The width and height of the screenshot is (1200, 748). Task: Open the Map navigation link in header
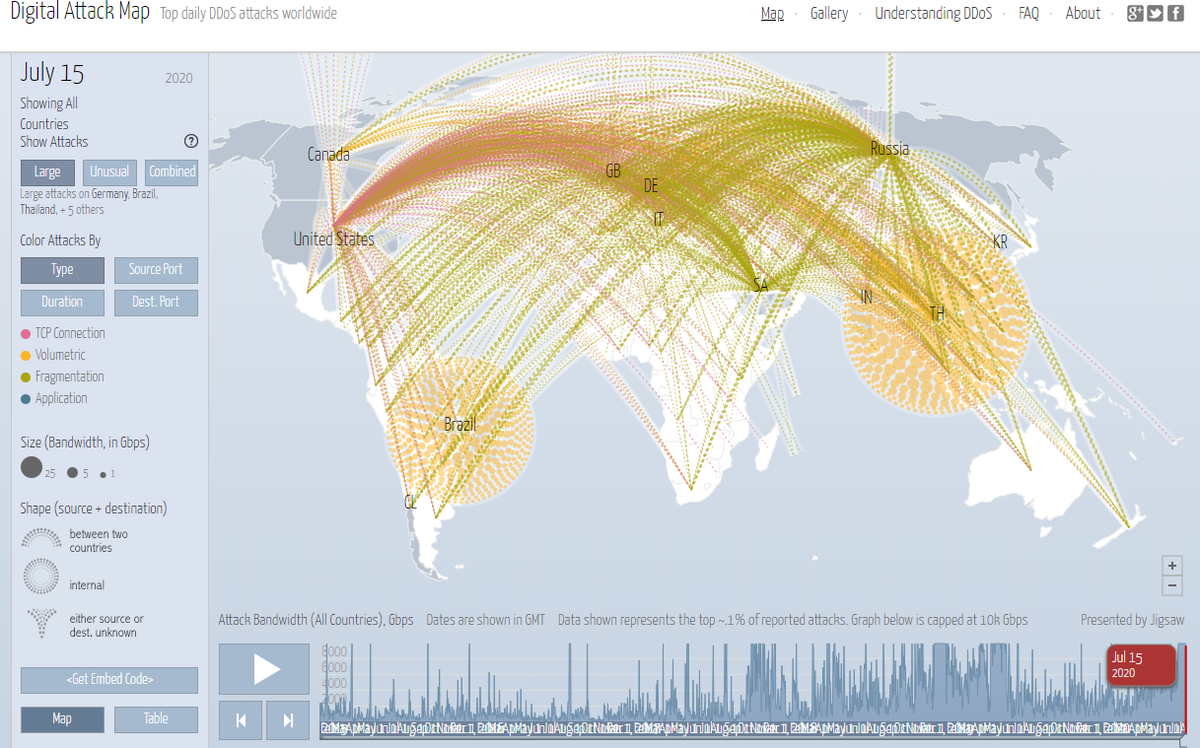(x=772, y=13)
